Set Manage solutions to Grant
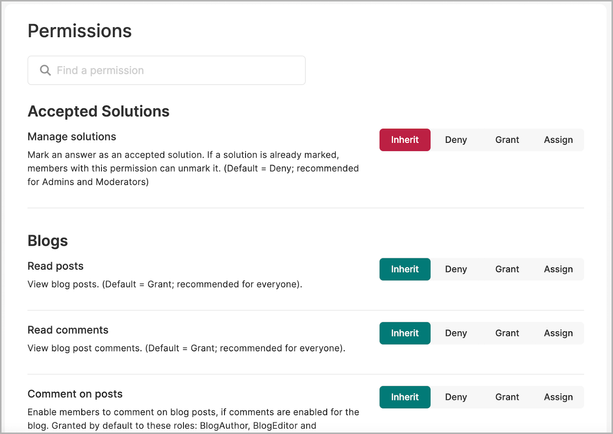Screen dimensions: 613x434 507,140
